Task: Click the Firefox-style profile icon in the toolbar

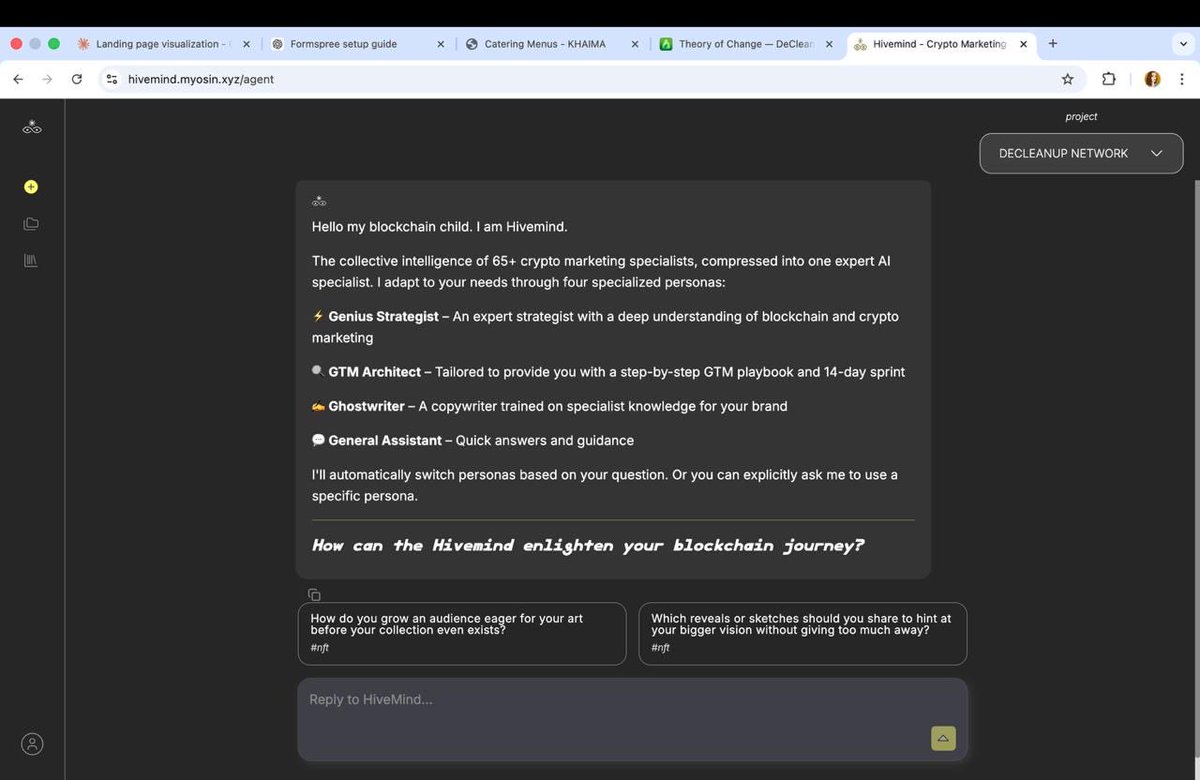Action: coord(1152,78)
